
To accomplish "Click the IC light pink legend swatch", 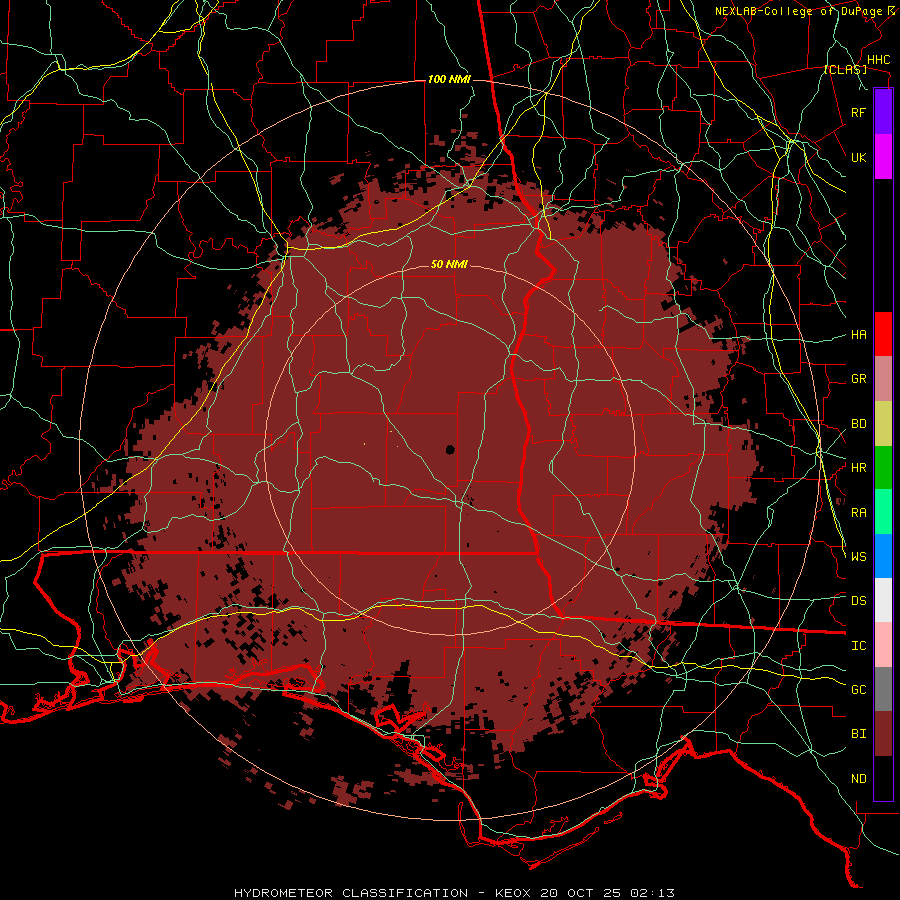I will tap(883, 645).
